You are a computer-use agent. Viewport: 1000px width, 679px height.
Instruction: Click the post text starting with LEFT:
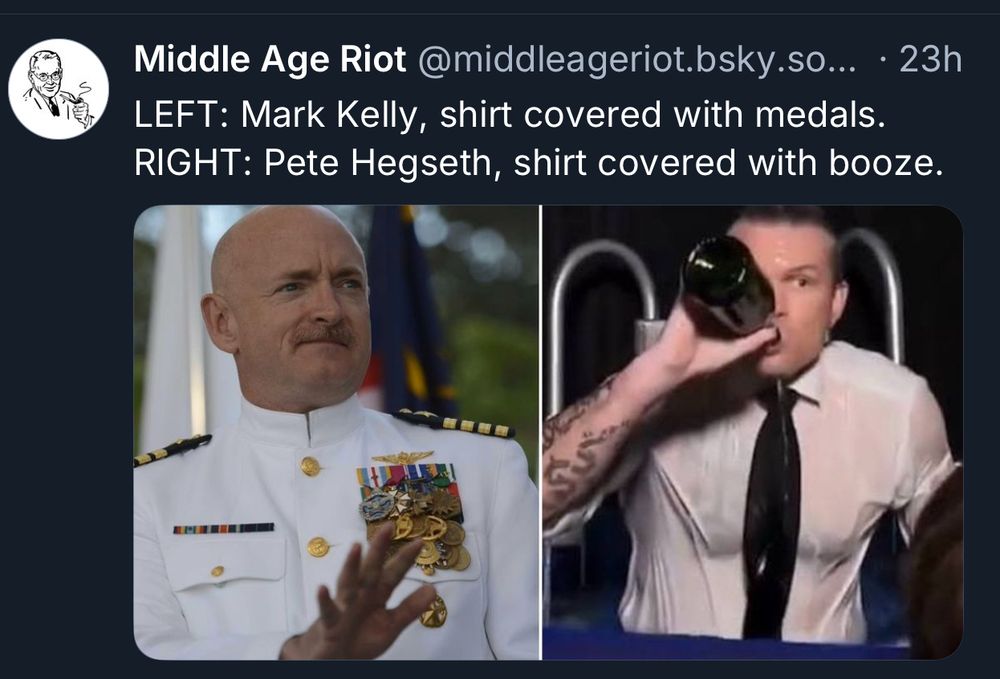510,115
